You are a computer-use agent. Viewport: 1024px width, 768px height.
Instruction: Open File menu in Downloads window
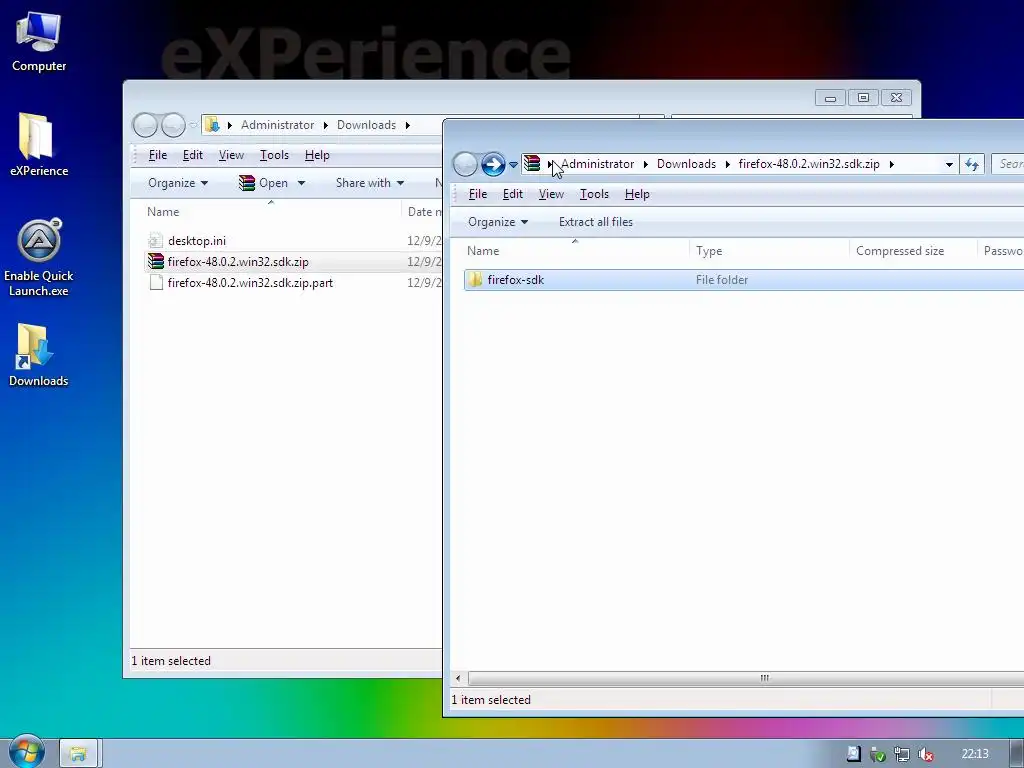pos(157,155)
